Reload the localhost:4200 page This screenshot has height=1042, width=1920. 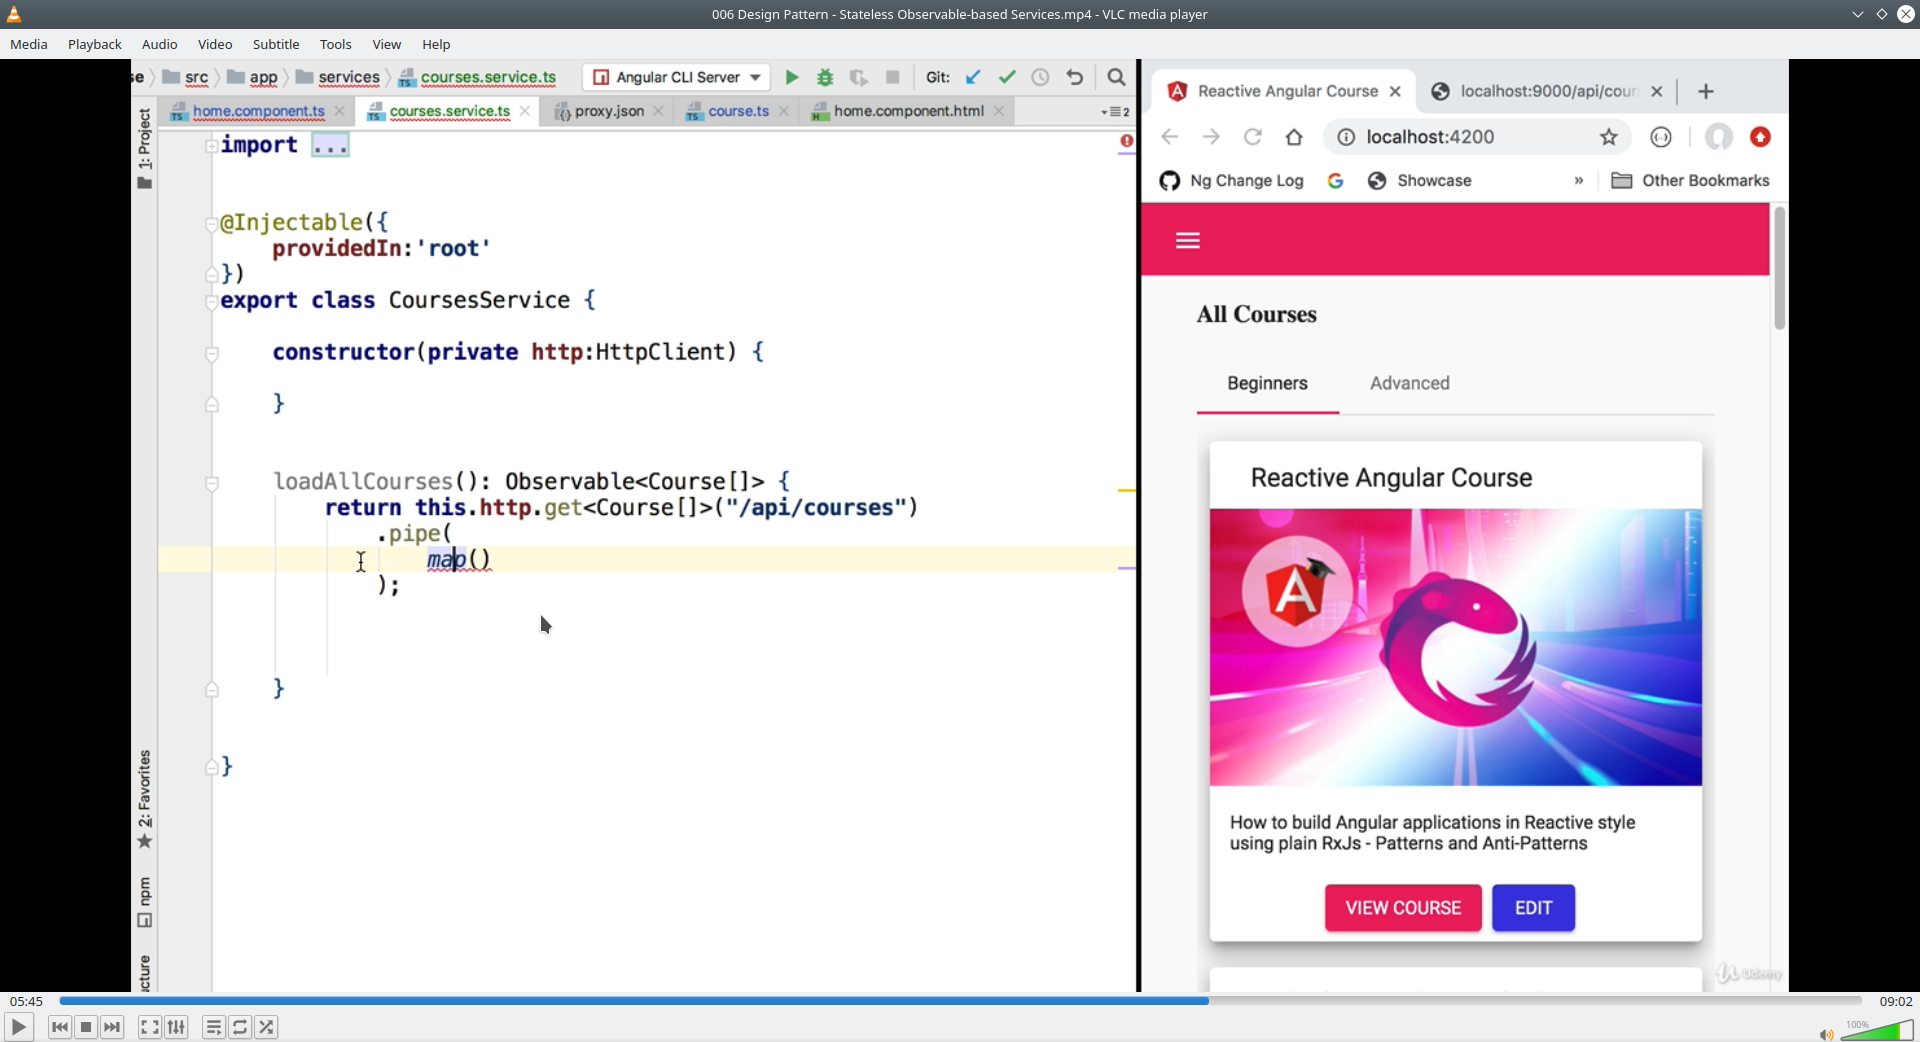1253,137
